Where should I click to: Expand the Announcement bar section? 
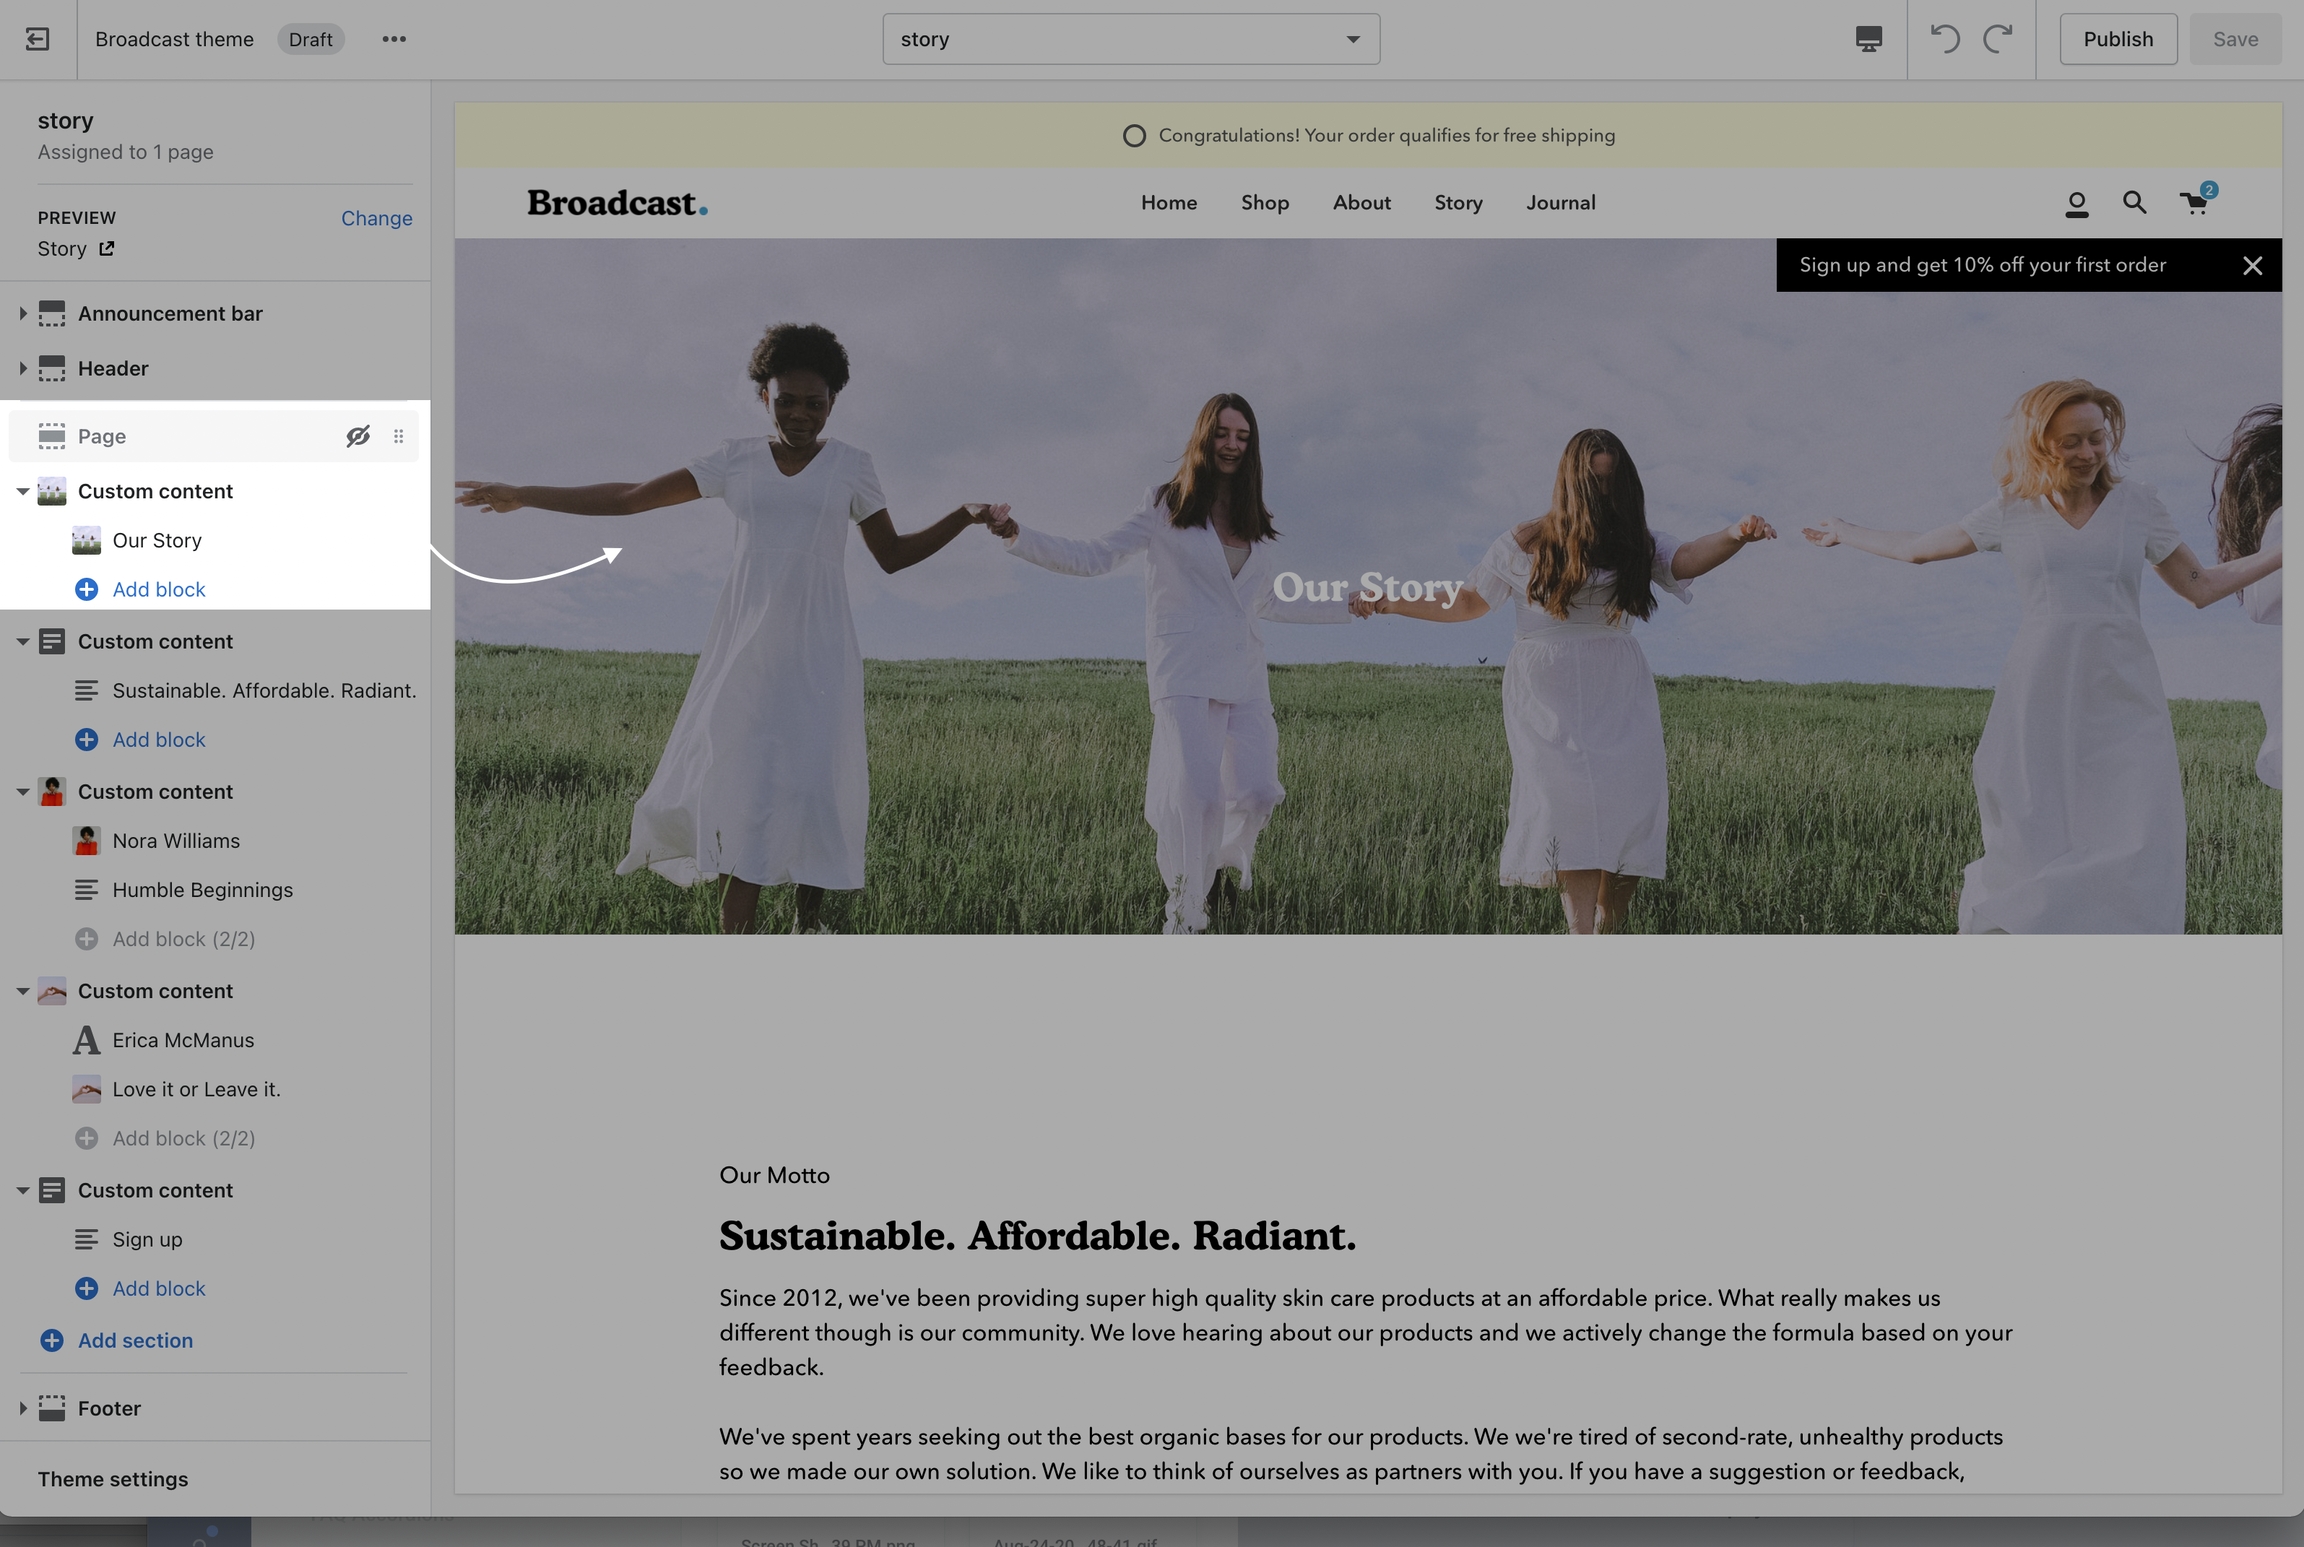pyautogui.click(x=22, y=313)
